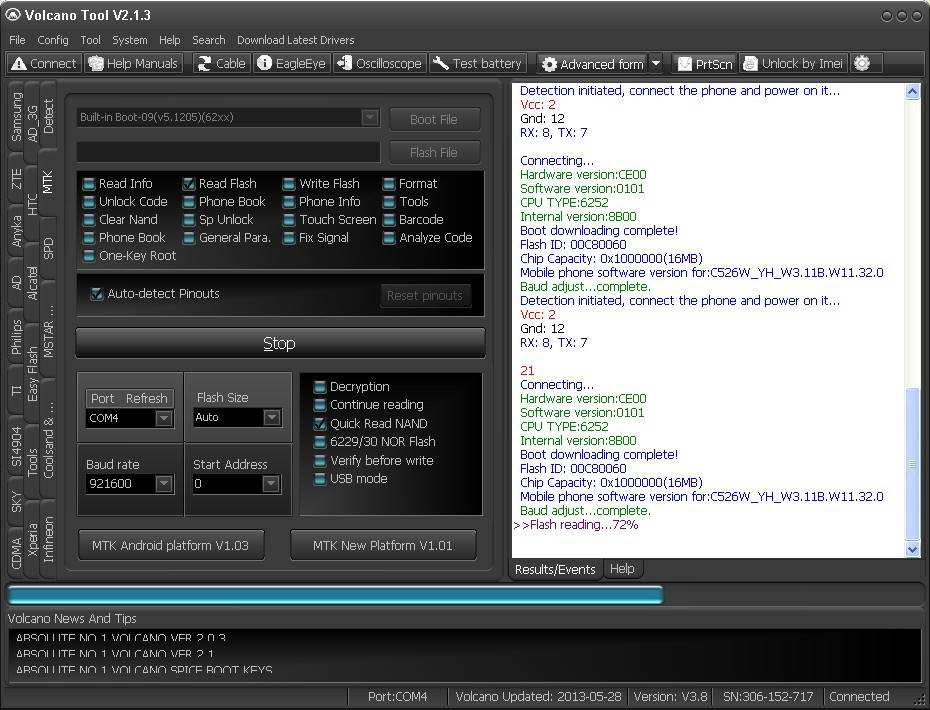The height and width of the screenshot is (710, 930).
Task: Enable the Unlock Code checkbox
Action: [x=89, y=202]
